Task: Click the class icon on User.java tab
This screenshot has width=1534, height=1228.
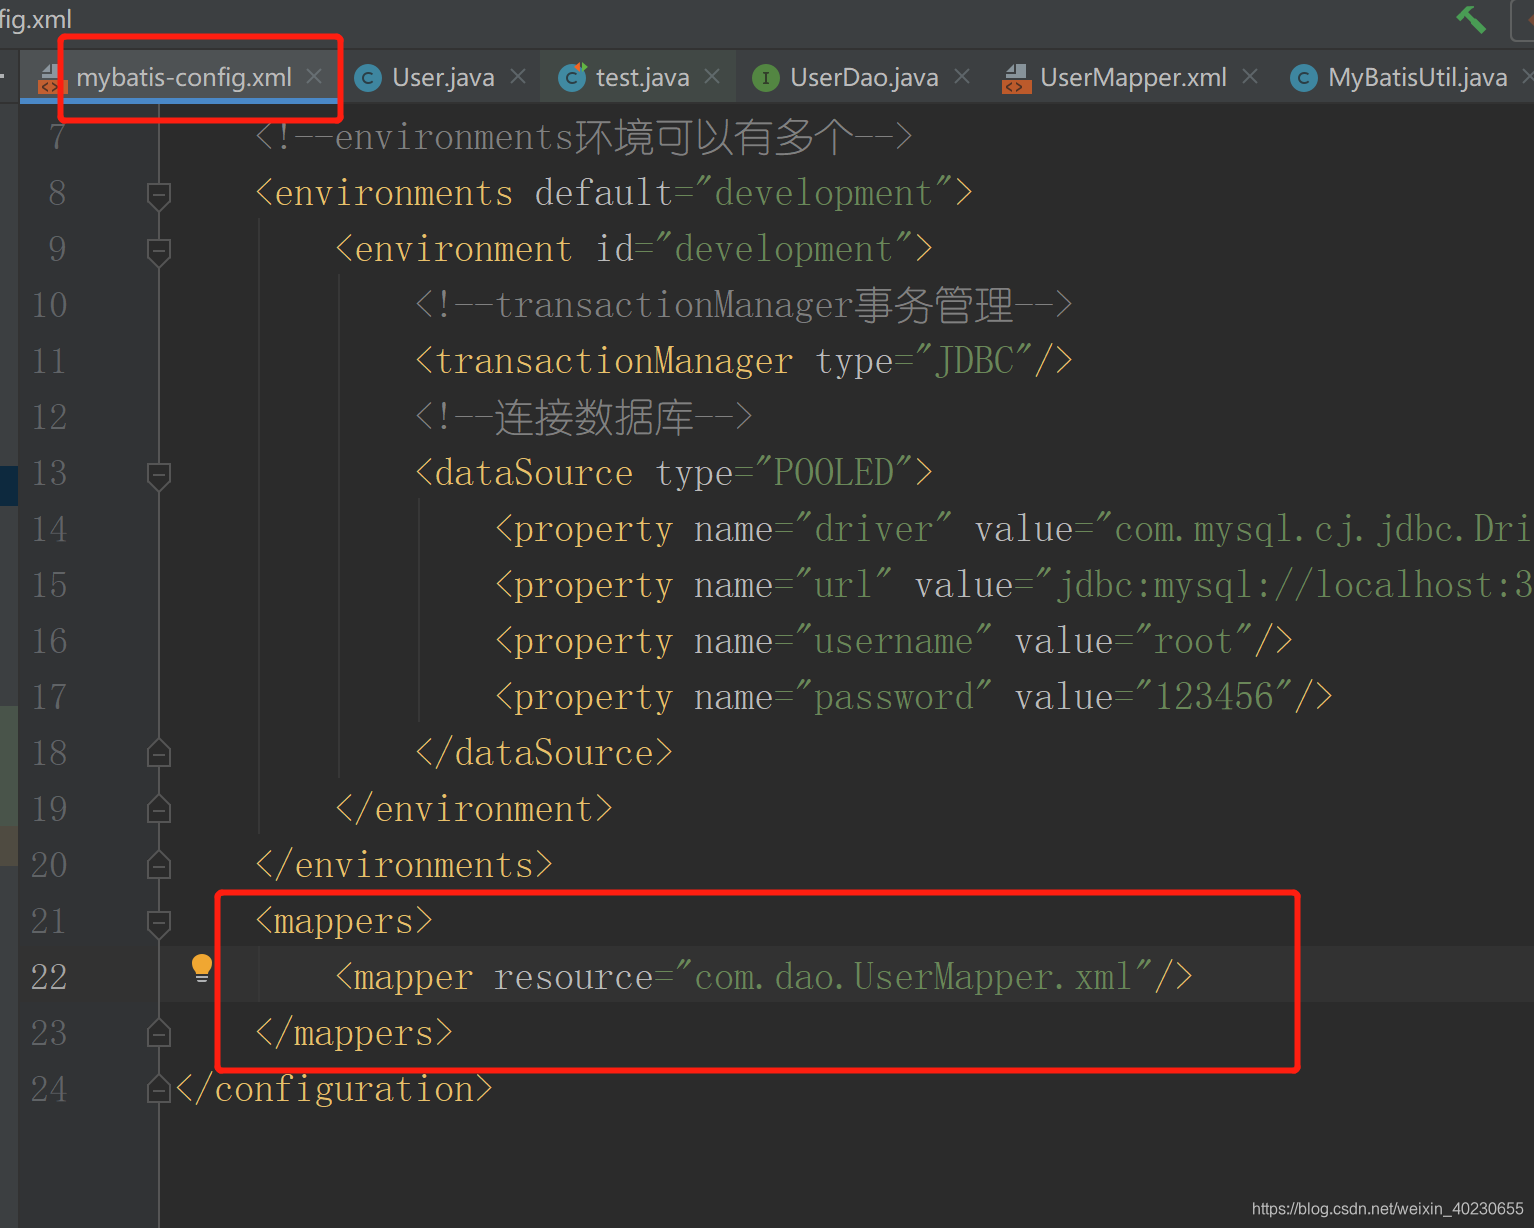Action: pyautogui.click(x=368, y=78)
